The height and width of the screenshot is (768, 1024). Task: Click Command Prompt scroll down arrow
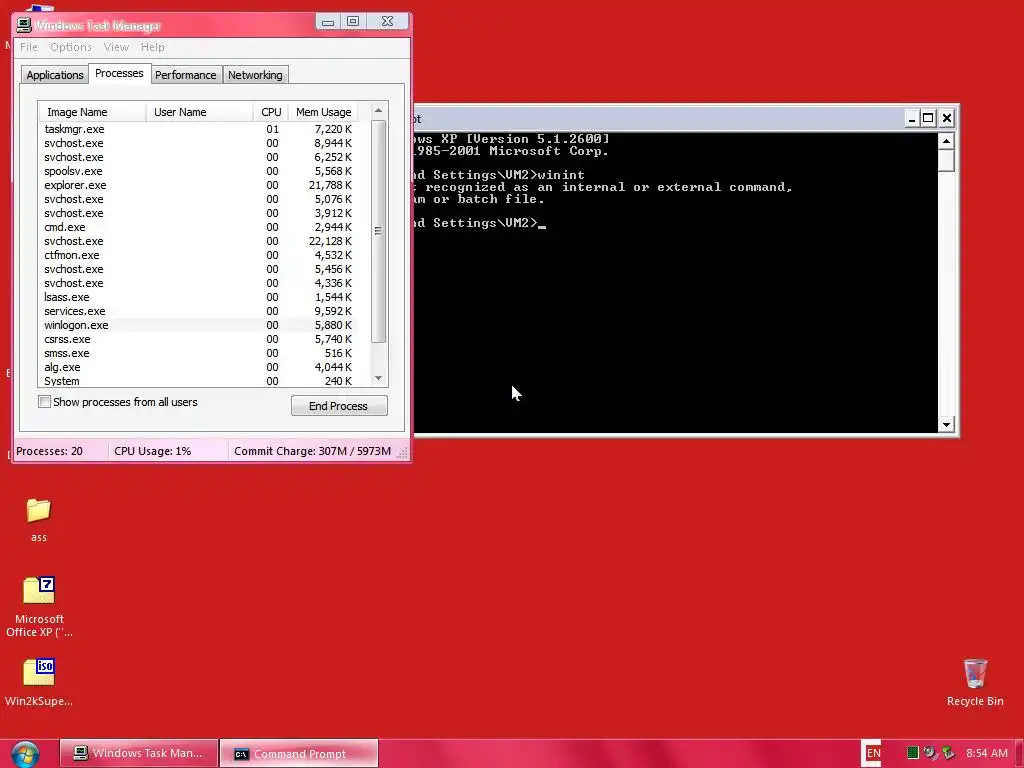[946, 424]
